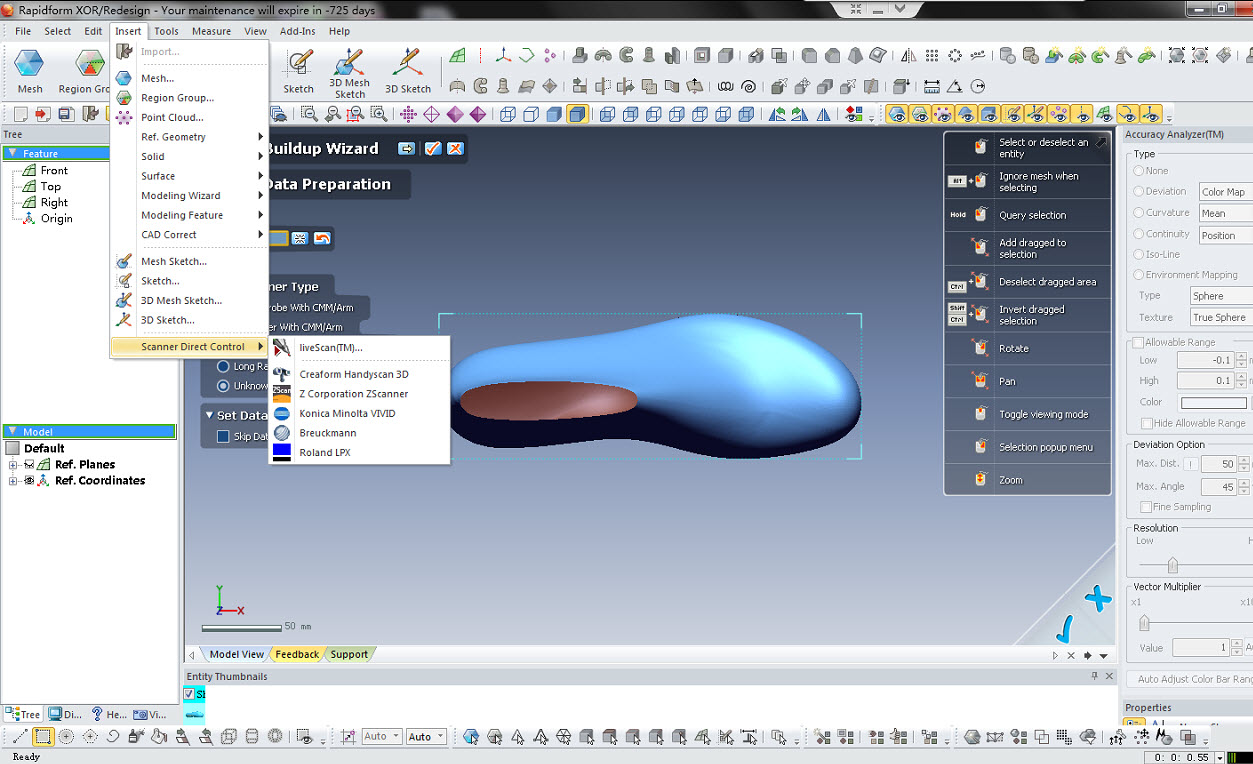The height and width of the screenshot is (764, 1253).
Task: Click the Selection popup menu help row
Action: pos(1028,447)
